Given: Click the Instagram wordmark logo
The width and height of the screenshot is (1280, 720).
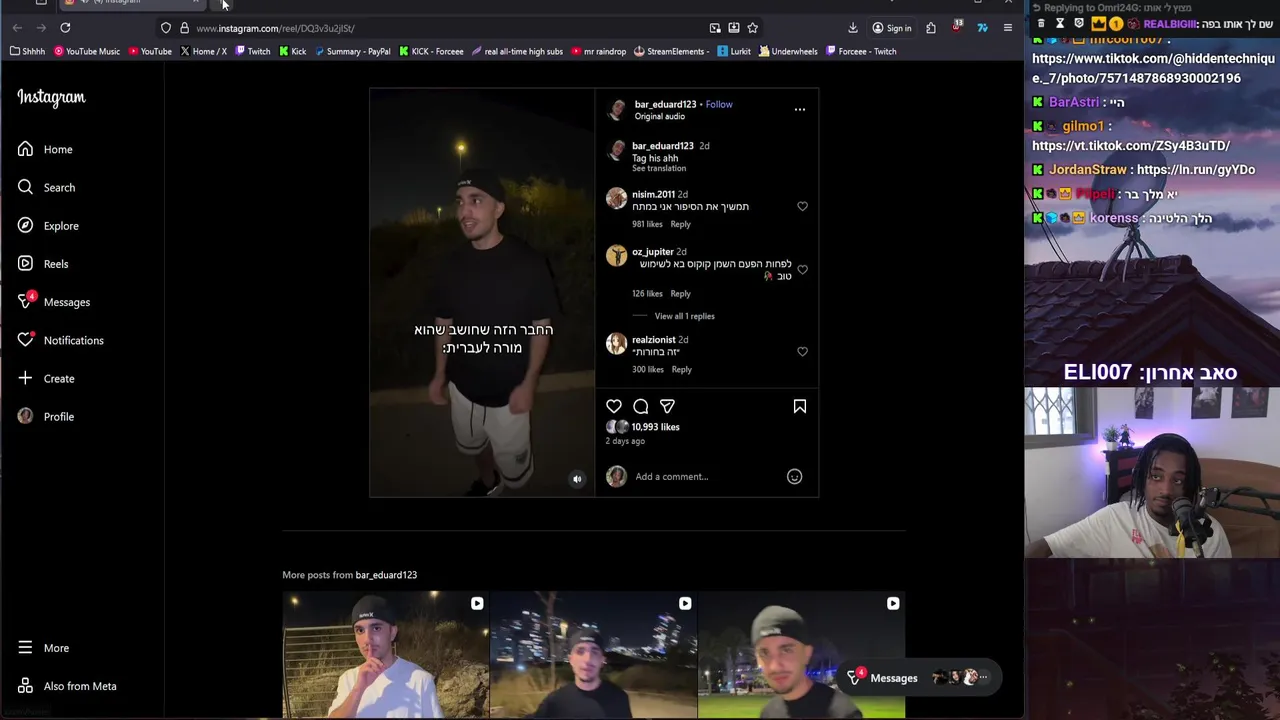Looking at the screenshot, I should coord(51,97).
